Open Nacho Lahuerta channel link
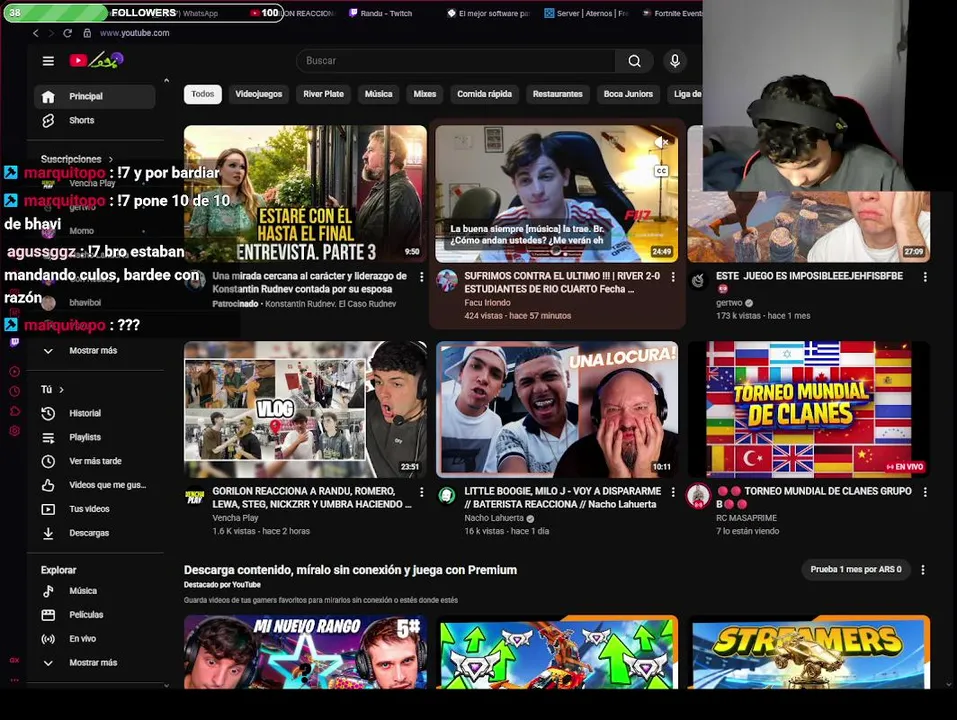The height and width of the screenshot is (720, 957). (494, 518)
